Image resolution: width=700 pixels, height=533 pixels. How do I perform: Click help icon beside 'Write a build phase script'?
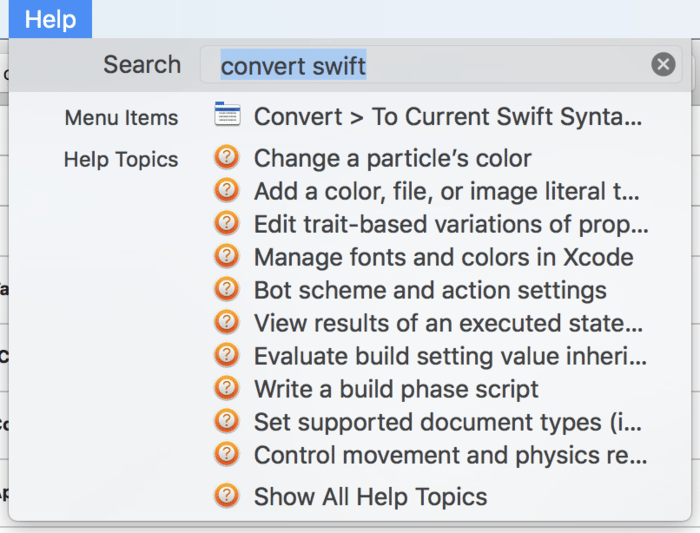click(x=227, y=388)
